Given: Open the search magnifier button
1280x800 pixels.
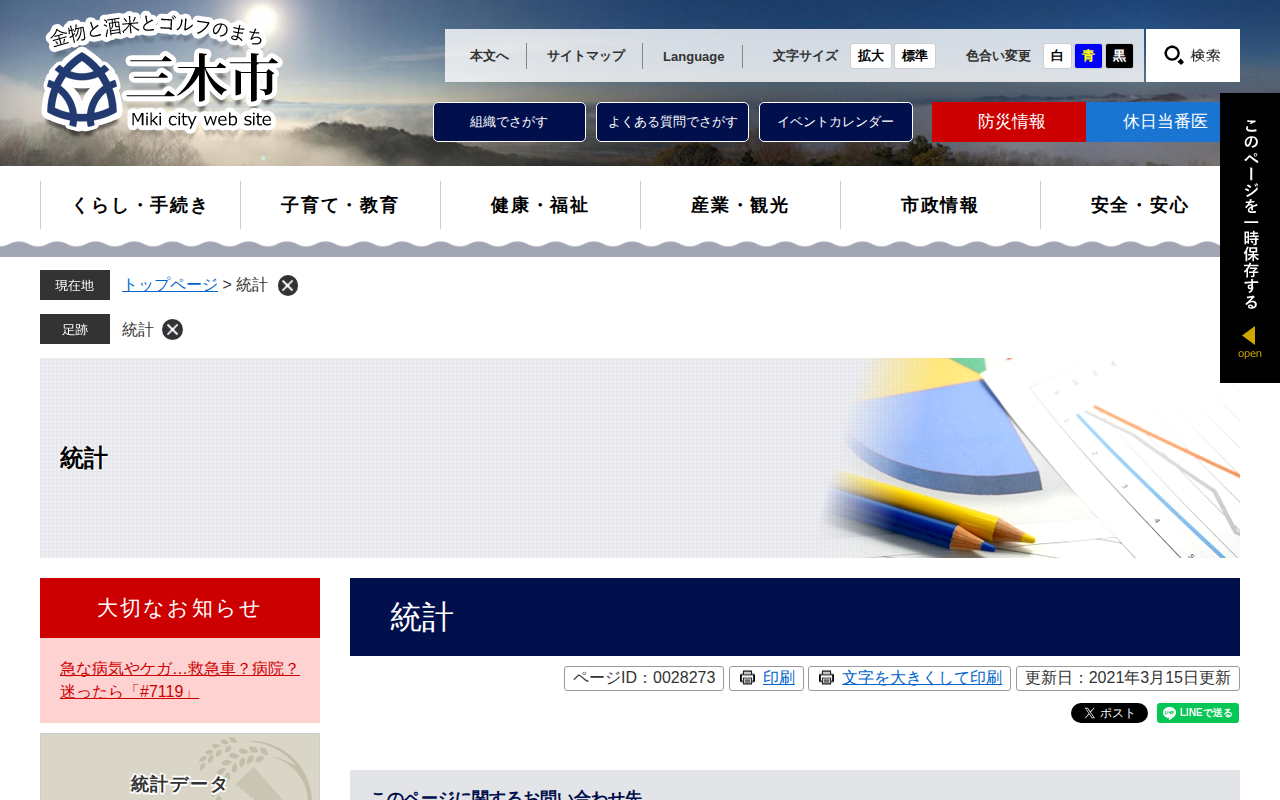Looking at the screenshot, I should pyautogui.click(x=1193, y=55).
